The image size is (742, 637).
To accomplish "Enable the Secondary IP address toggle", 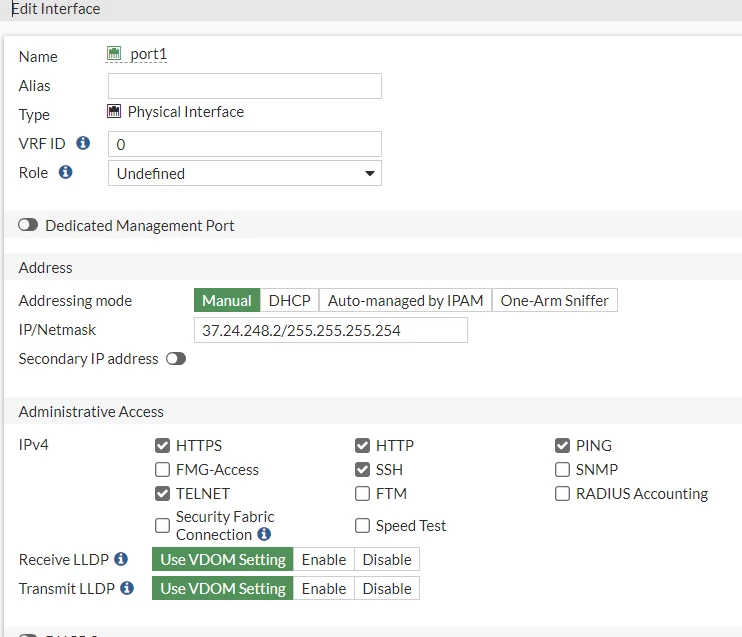I will click(x=176, y=359).
